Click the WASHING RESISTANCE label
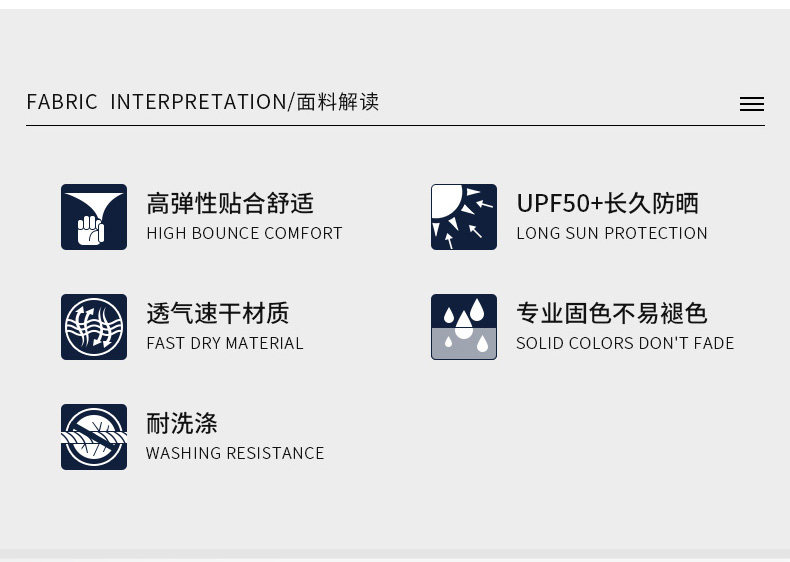This screenshot has height=562, width=790. pos(235,453)
